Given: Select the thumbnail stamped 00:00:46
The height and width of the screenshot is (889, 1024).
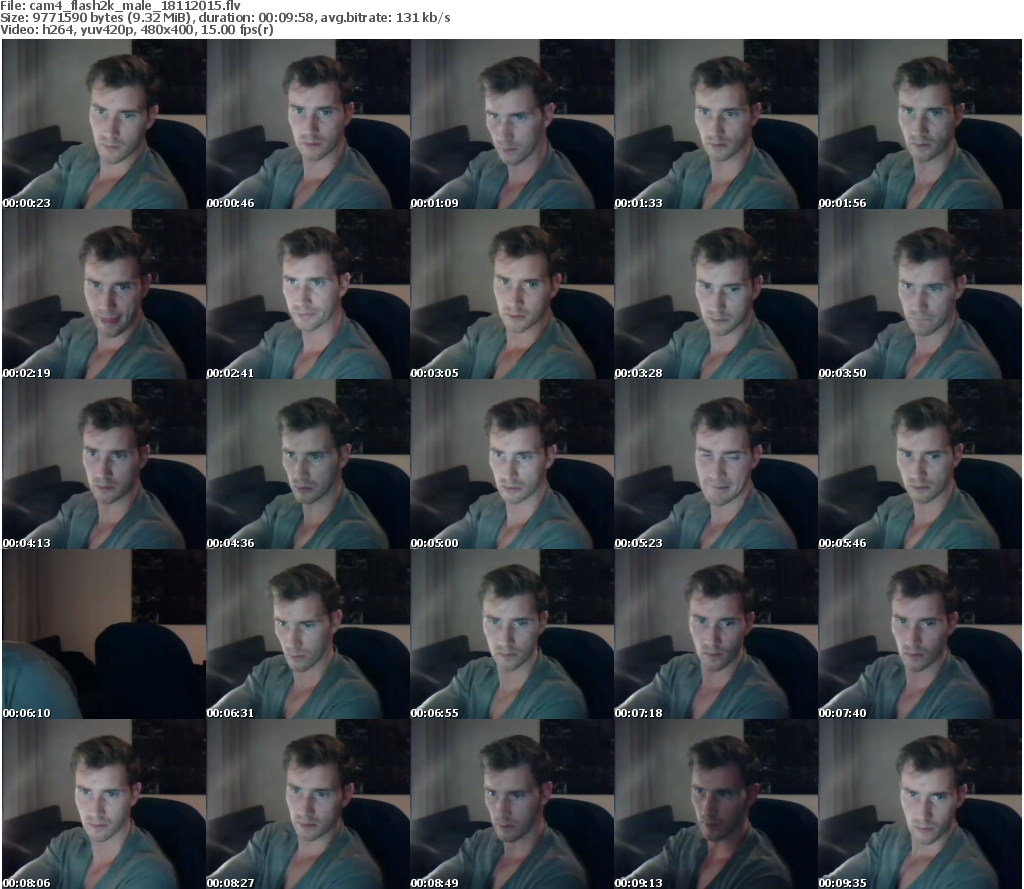Looking at the screenshot, I should pos(308,124).
